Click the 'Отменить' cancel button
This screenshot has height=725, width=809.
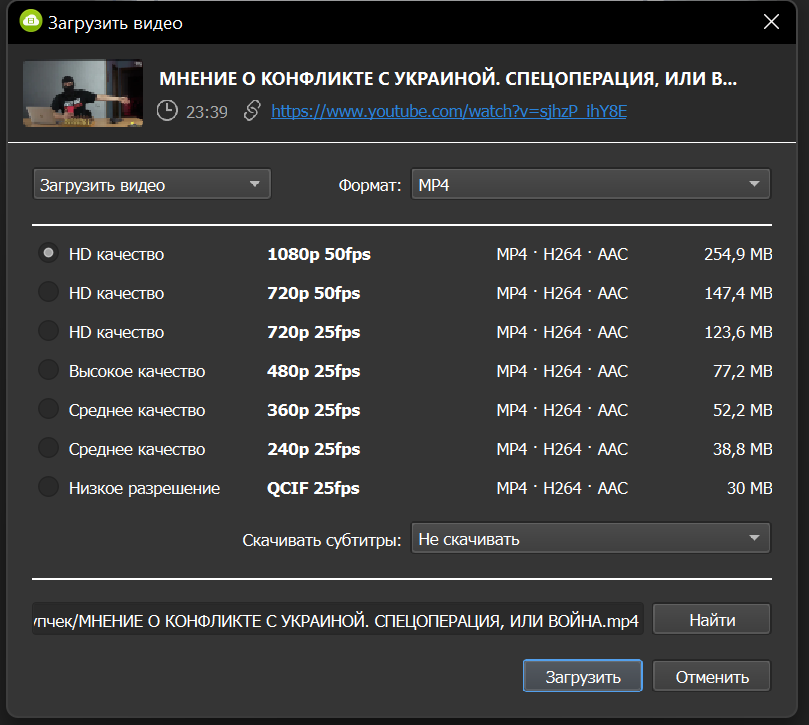click(711, 676)
